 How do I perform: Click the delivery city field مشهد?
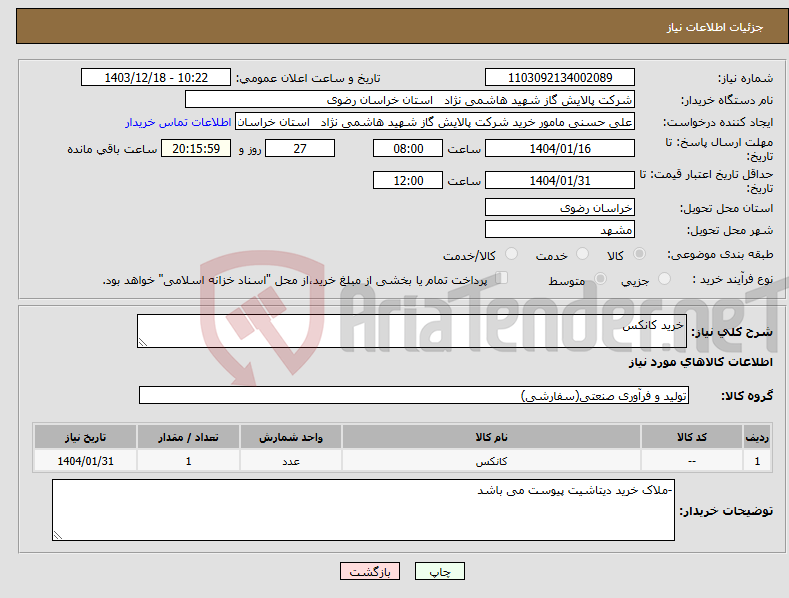pos(560,230)
